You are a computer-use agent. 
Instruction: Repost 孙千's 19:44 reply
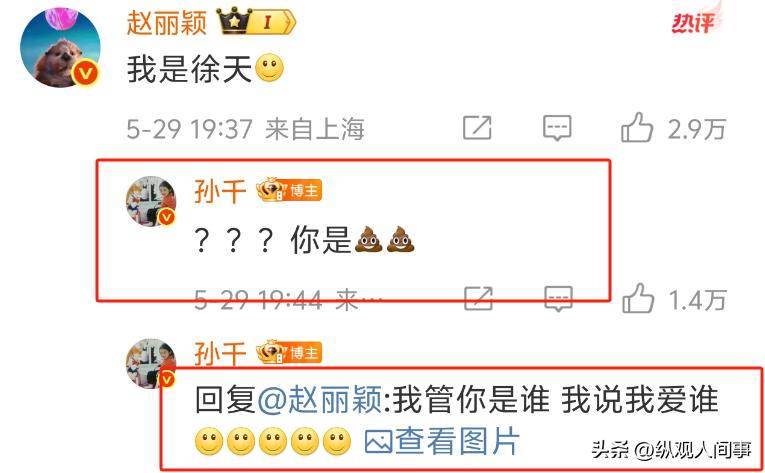click(478, 298)
